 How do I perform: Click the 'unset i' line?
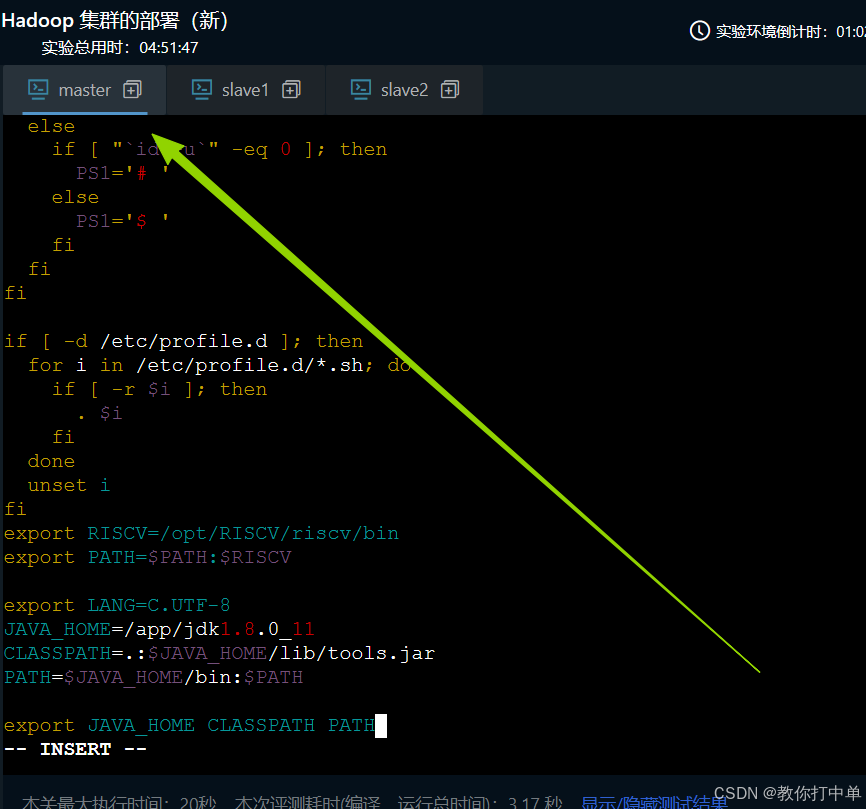point(69,485)
